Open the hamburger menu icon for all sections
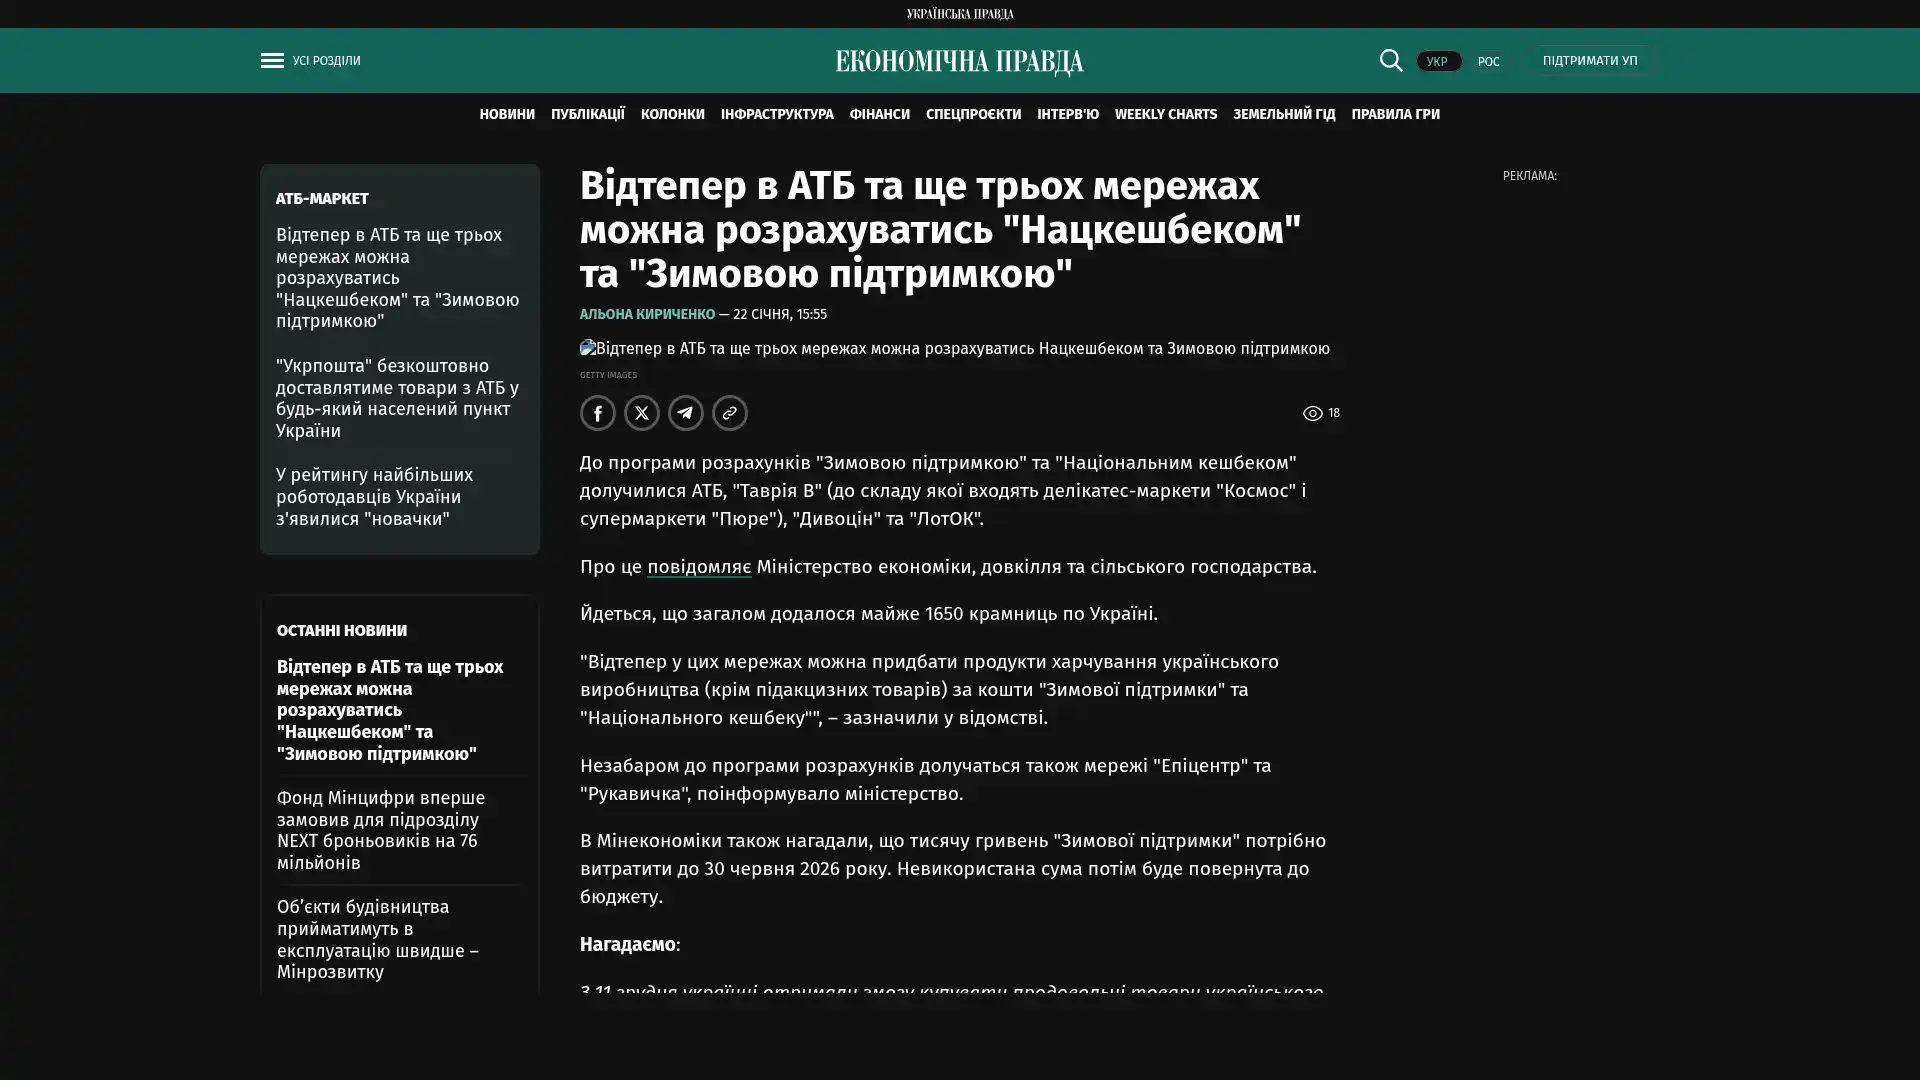 (x=272, y=61)
